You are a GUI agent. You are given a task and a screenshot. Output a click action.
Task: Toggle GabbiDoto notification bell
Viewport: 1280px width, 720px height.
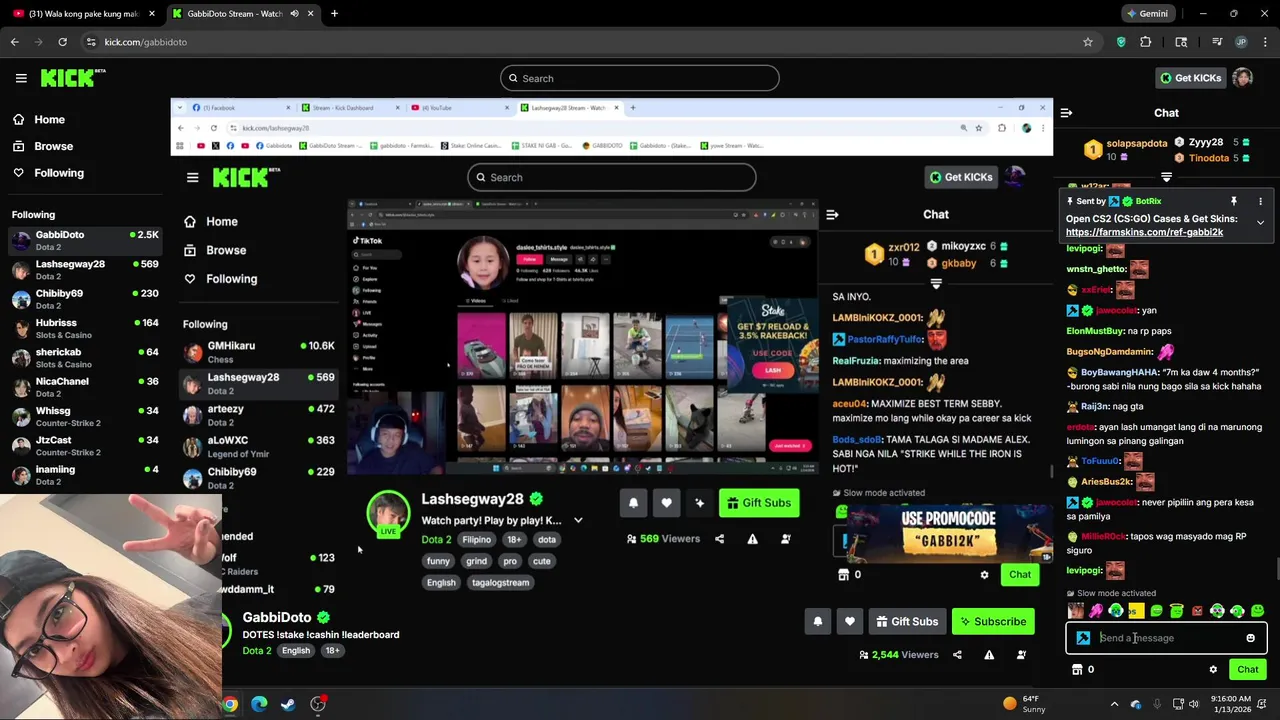tap(817, 622)
